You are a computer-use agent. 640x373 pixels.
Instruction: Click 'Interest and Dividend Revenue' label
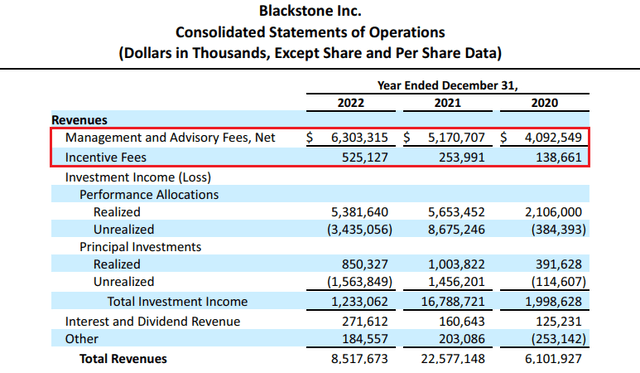click(x=153, y=322)
